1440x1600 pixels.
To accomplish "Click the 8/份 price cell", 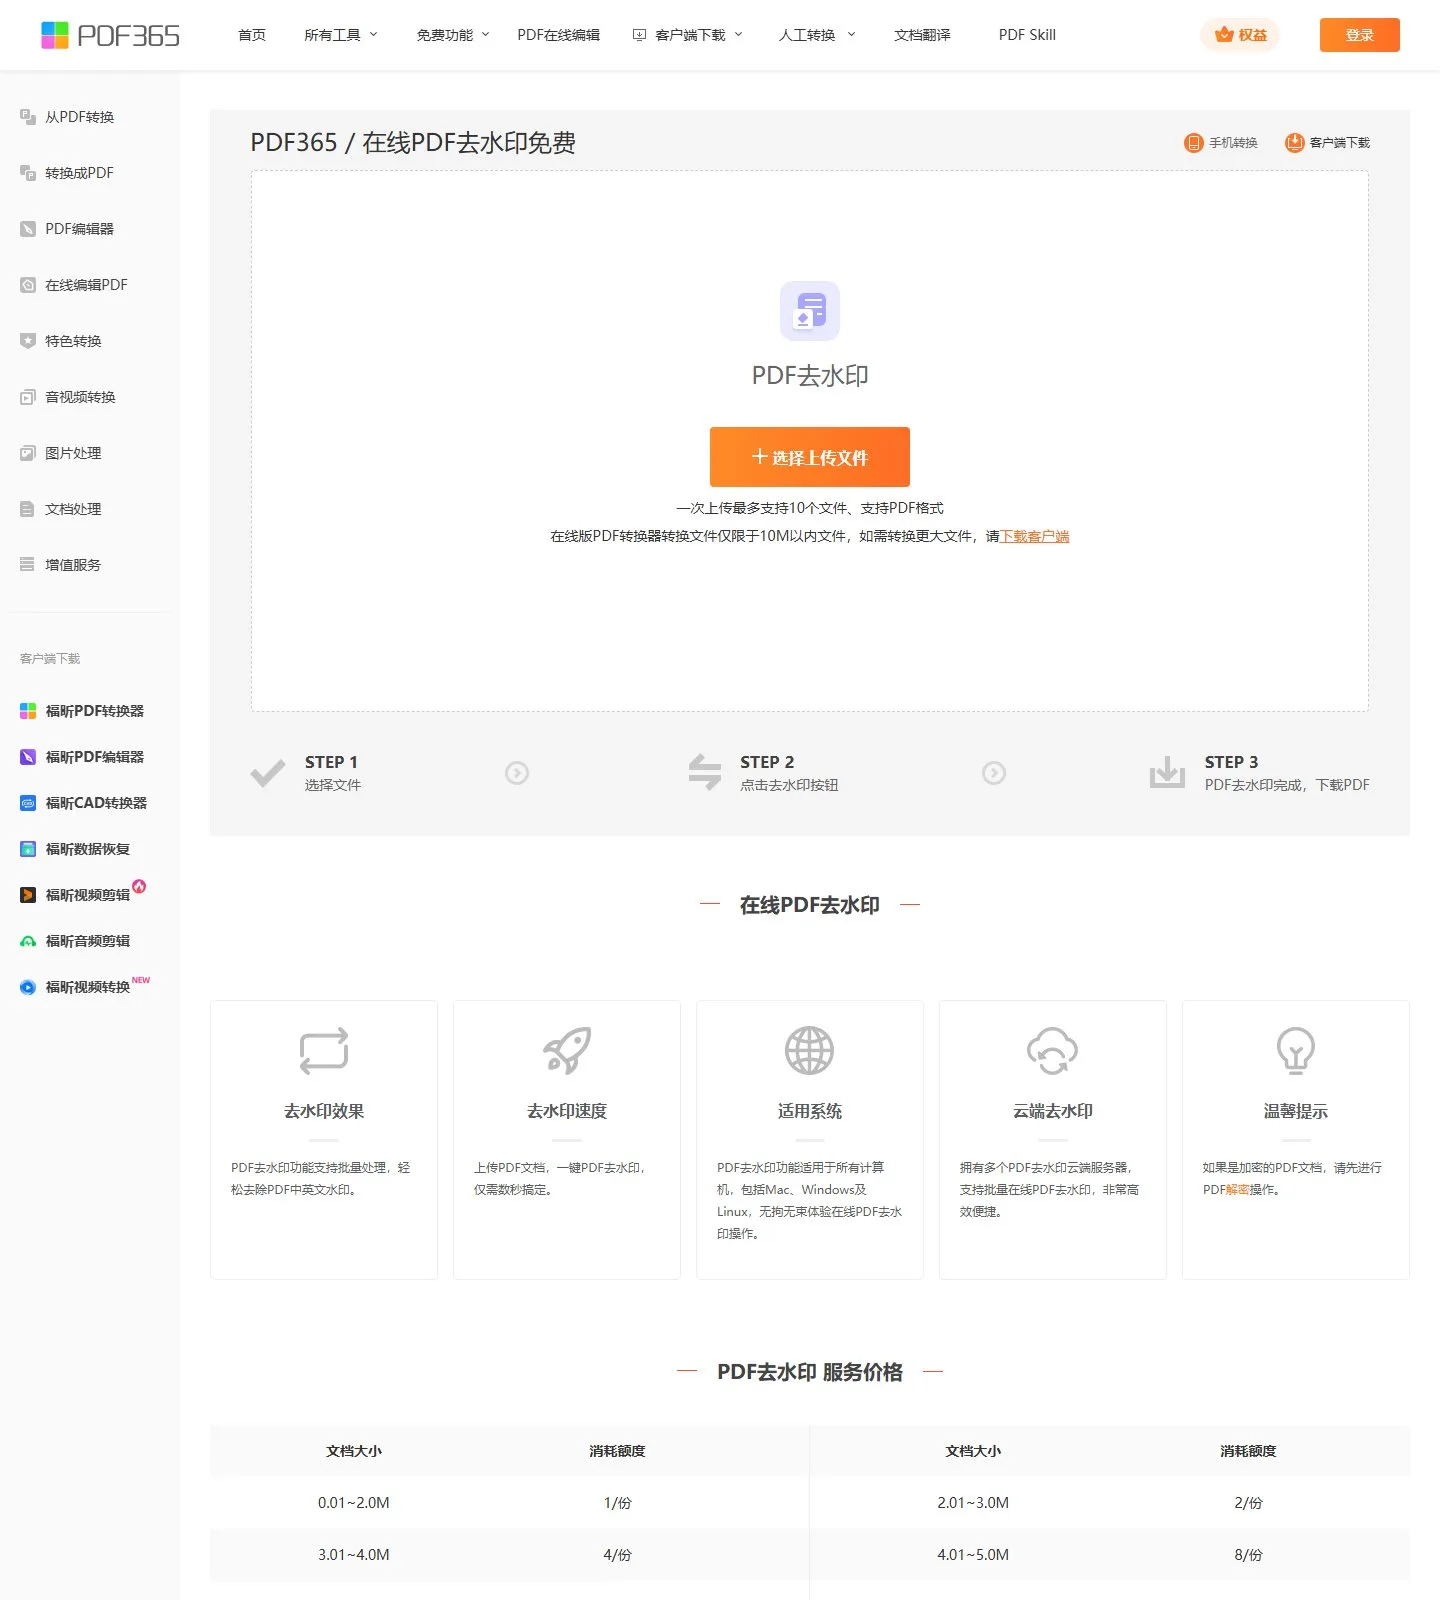I will point(1248,1555).
